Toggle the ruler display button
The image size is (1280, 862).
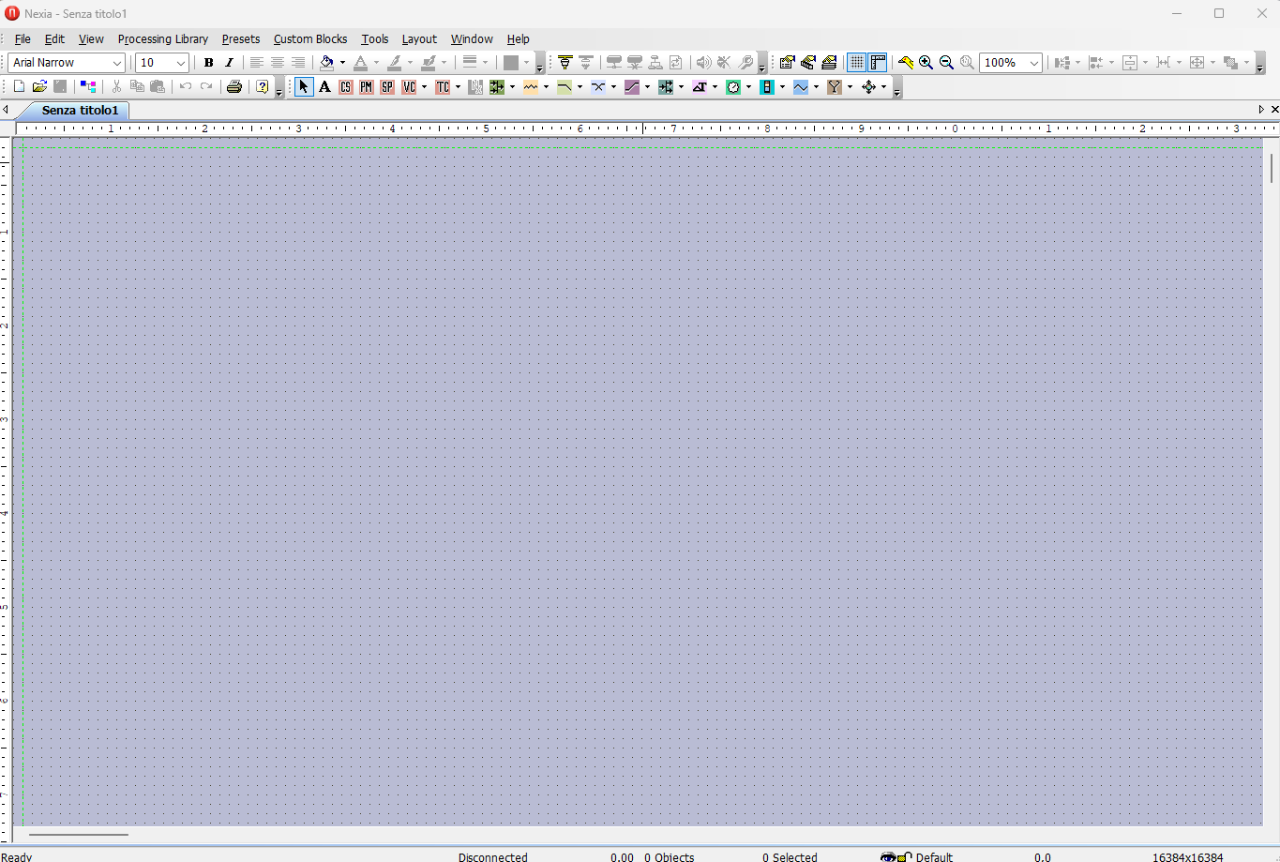878,62
